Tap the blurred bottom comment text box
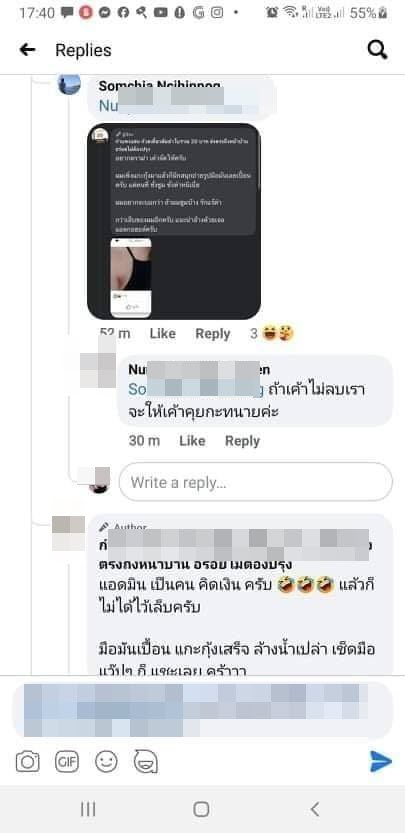Viewport: 405px width, 833px height. point(202,711)
